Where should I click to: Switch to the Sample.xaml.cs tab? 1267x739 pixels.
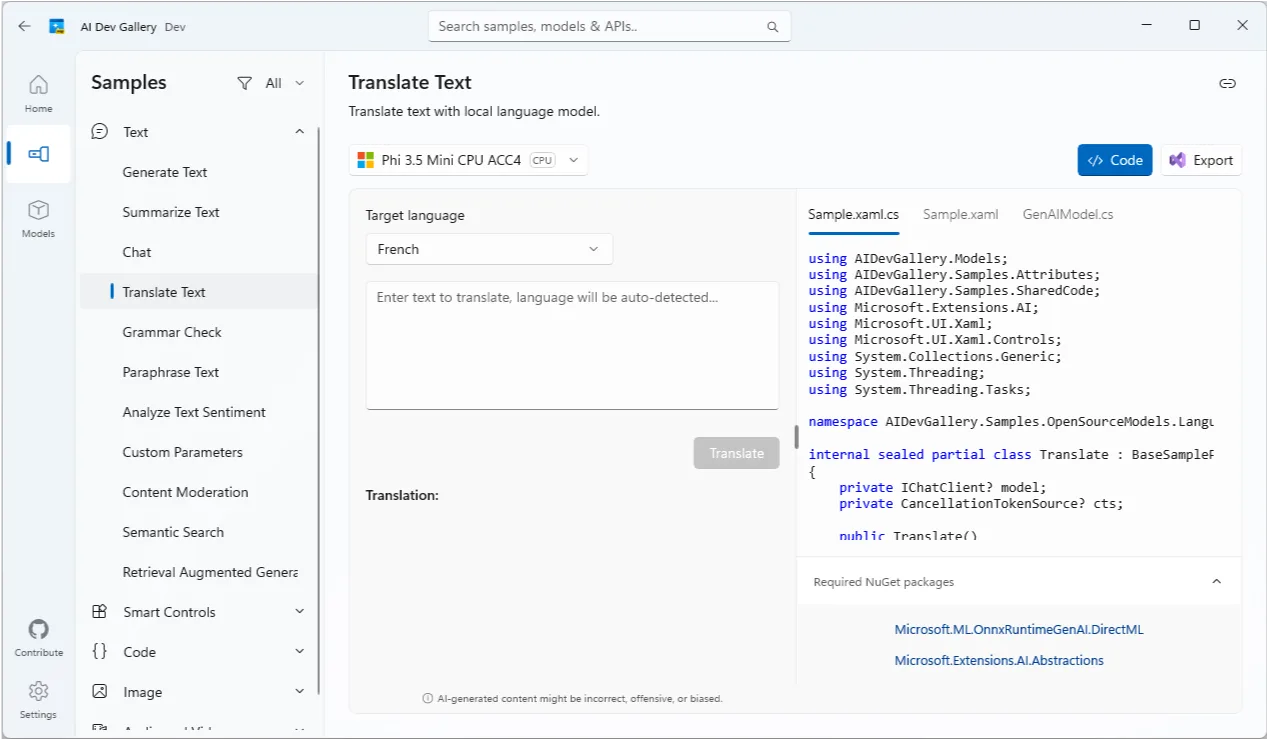[x=853, y=214]
